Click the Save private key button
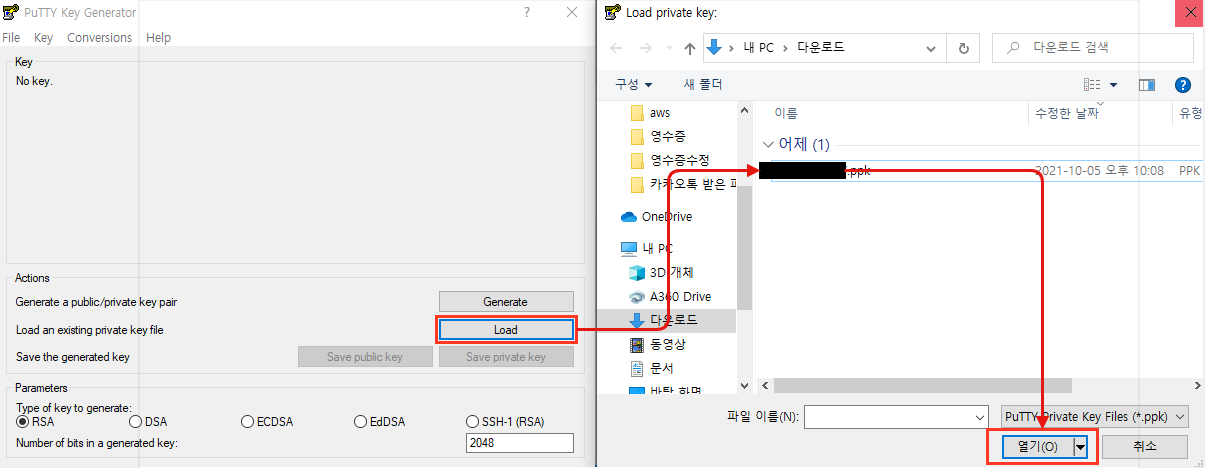The height and width of the screenshot is (468, 1205). (506, 357)
